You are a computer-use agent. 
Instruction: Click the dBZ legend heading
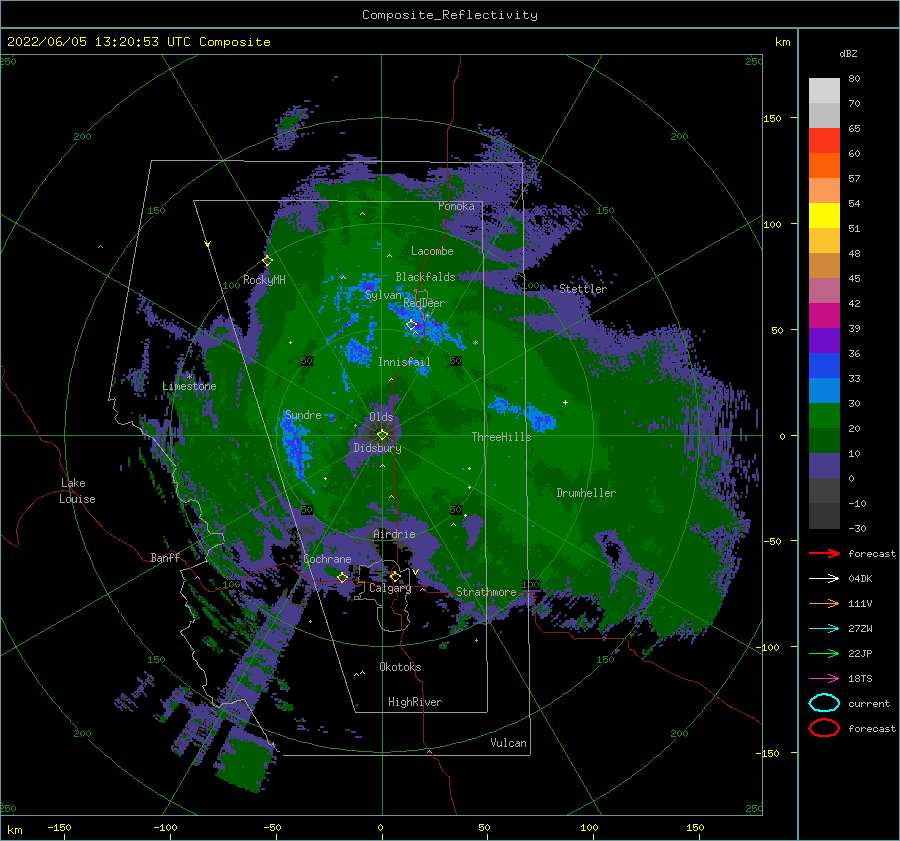pos(848,53)
